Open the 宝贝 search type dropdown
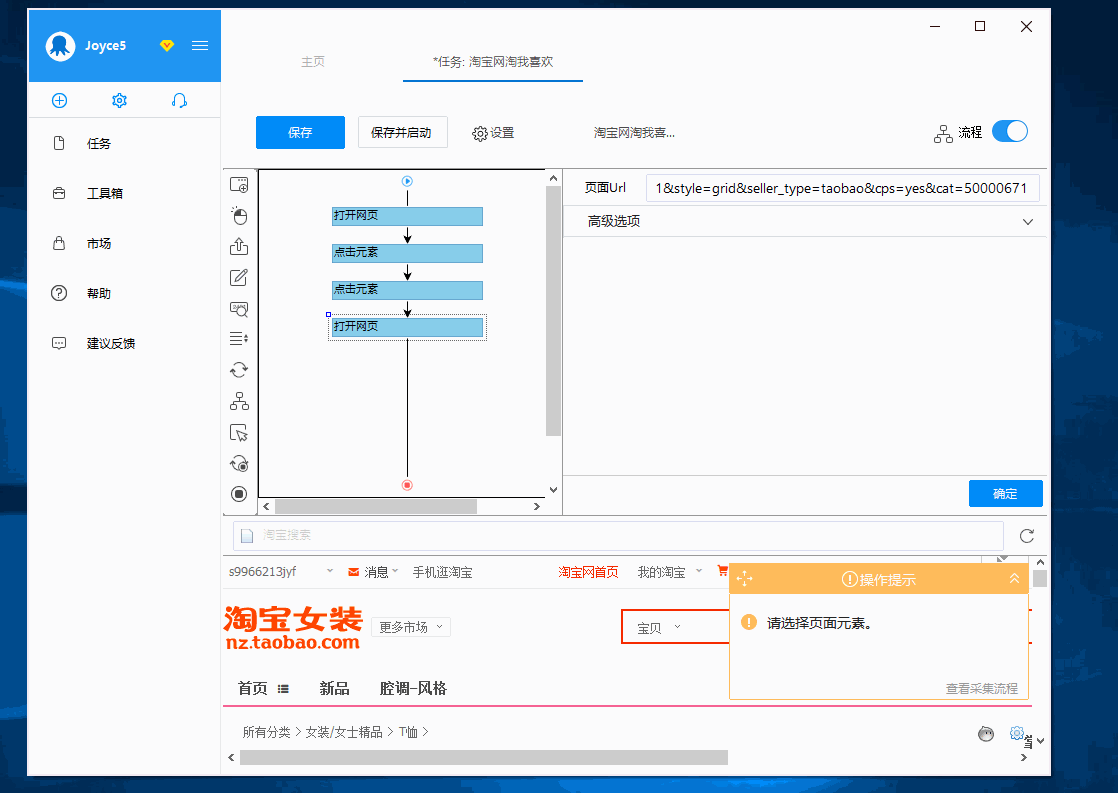1118x793 pixels. (x=658, y=628)
